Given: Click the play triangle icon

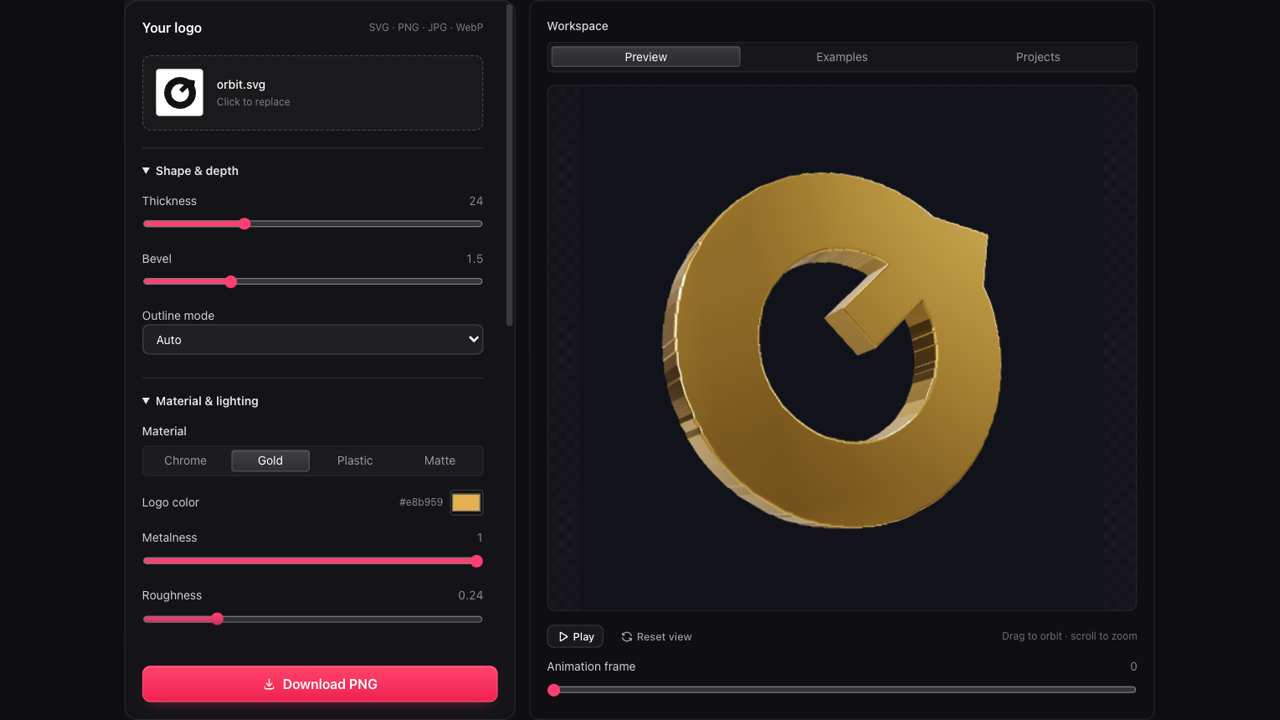Looking at the screenshot, I should click(563, 637).
